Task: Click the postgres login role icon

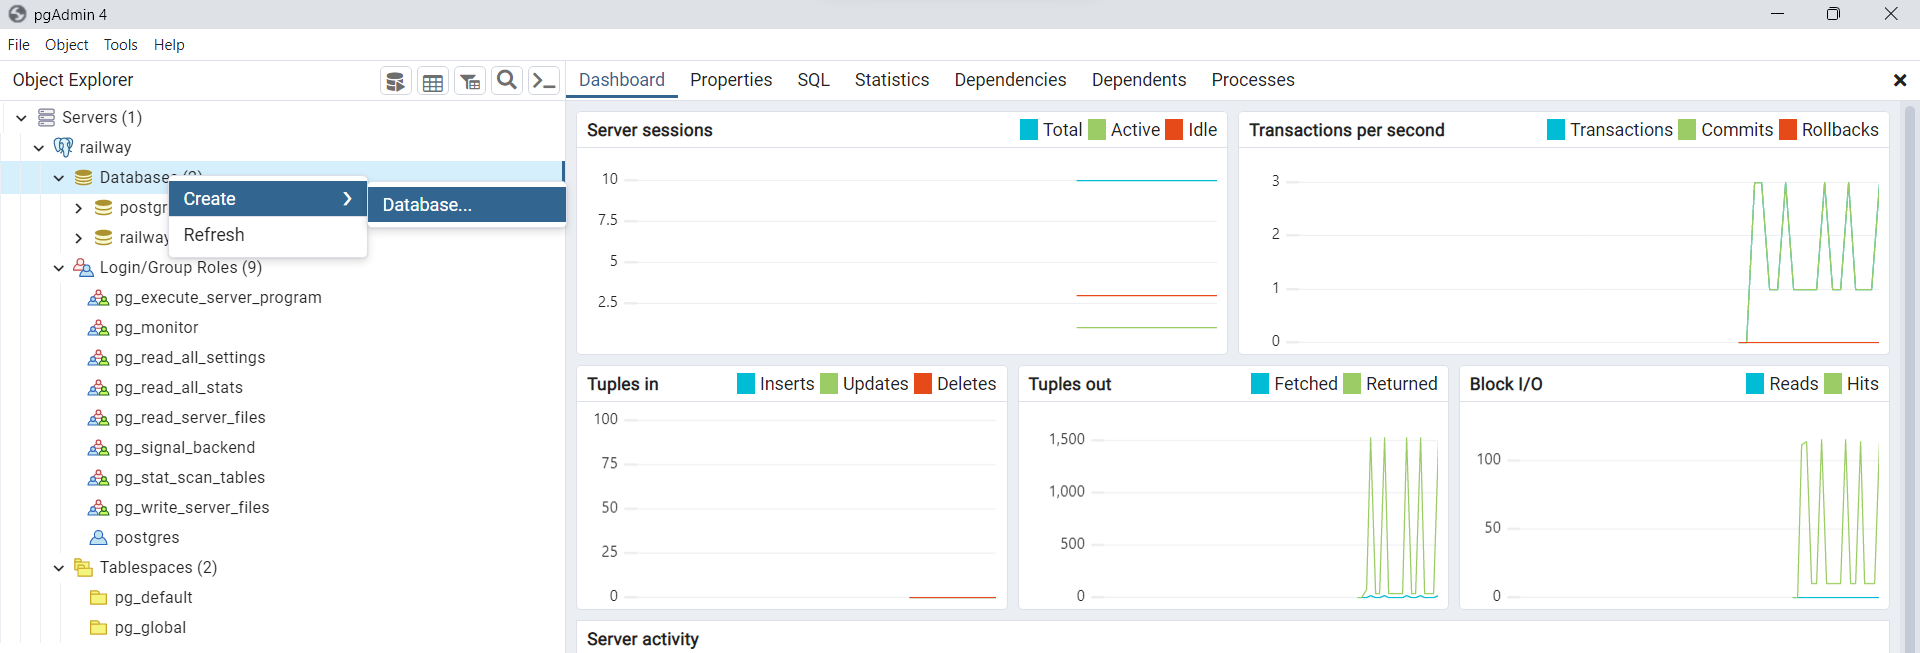Action: [98, 538]
